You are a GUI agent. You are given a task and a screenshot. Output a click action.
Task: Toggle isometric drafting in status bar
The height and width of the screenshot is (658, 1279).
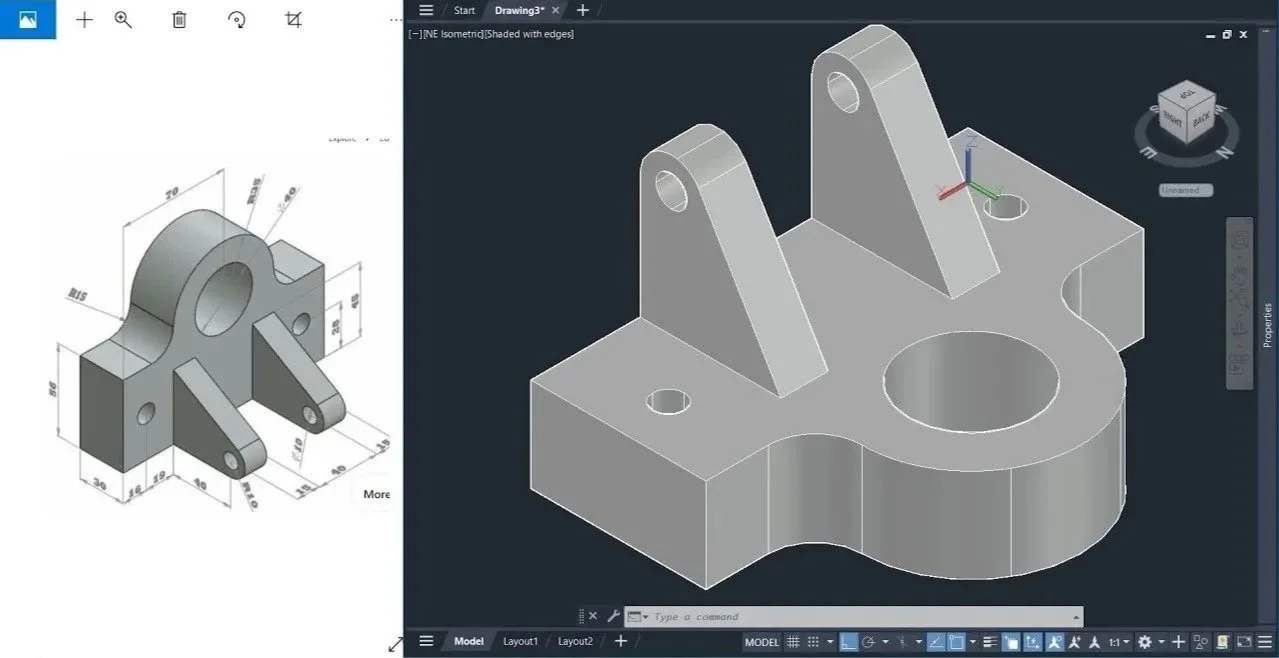coord(902,642)
